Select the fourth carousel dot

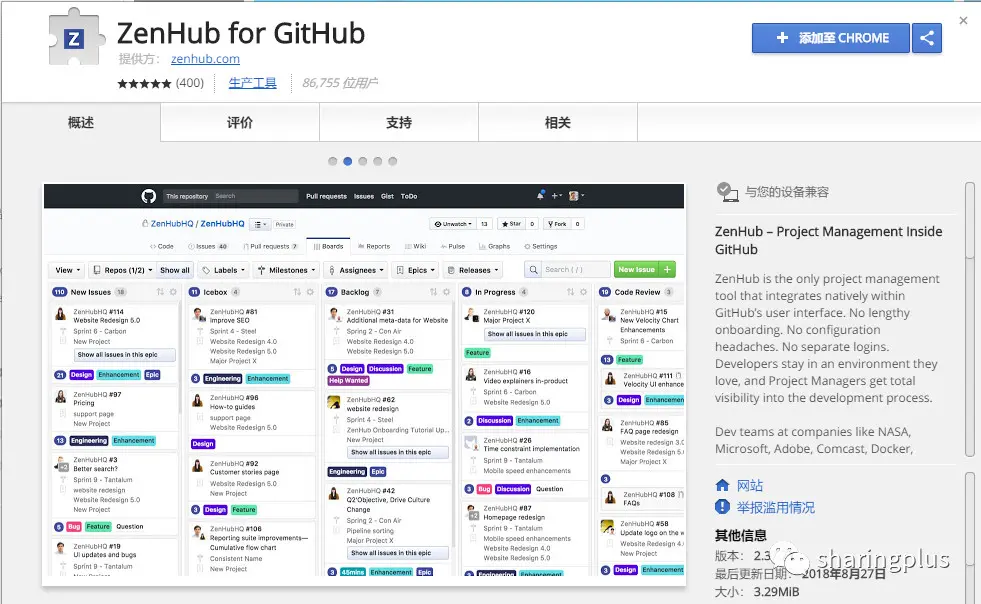click(x=378, y=161)
